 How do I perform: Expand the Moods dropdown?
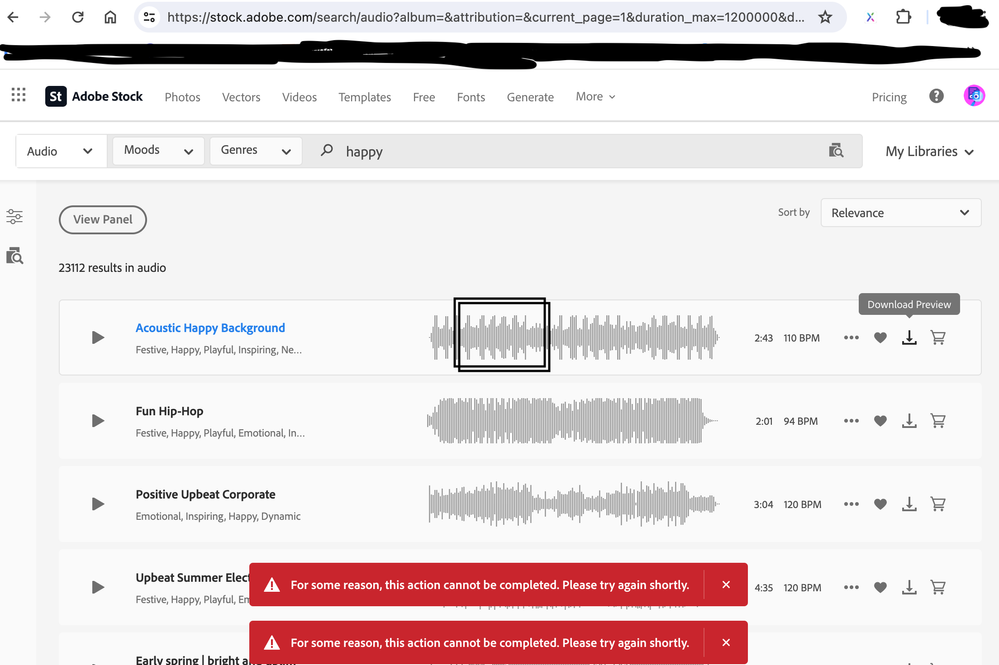click(x=158, y=151)
